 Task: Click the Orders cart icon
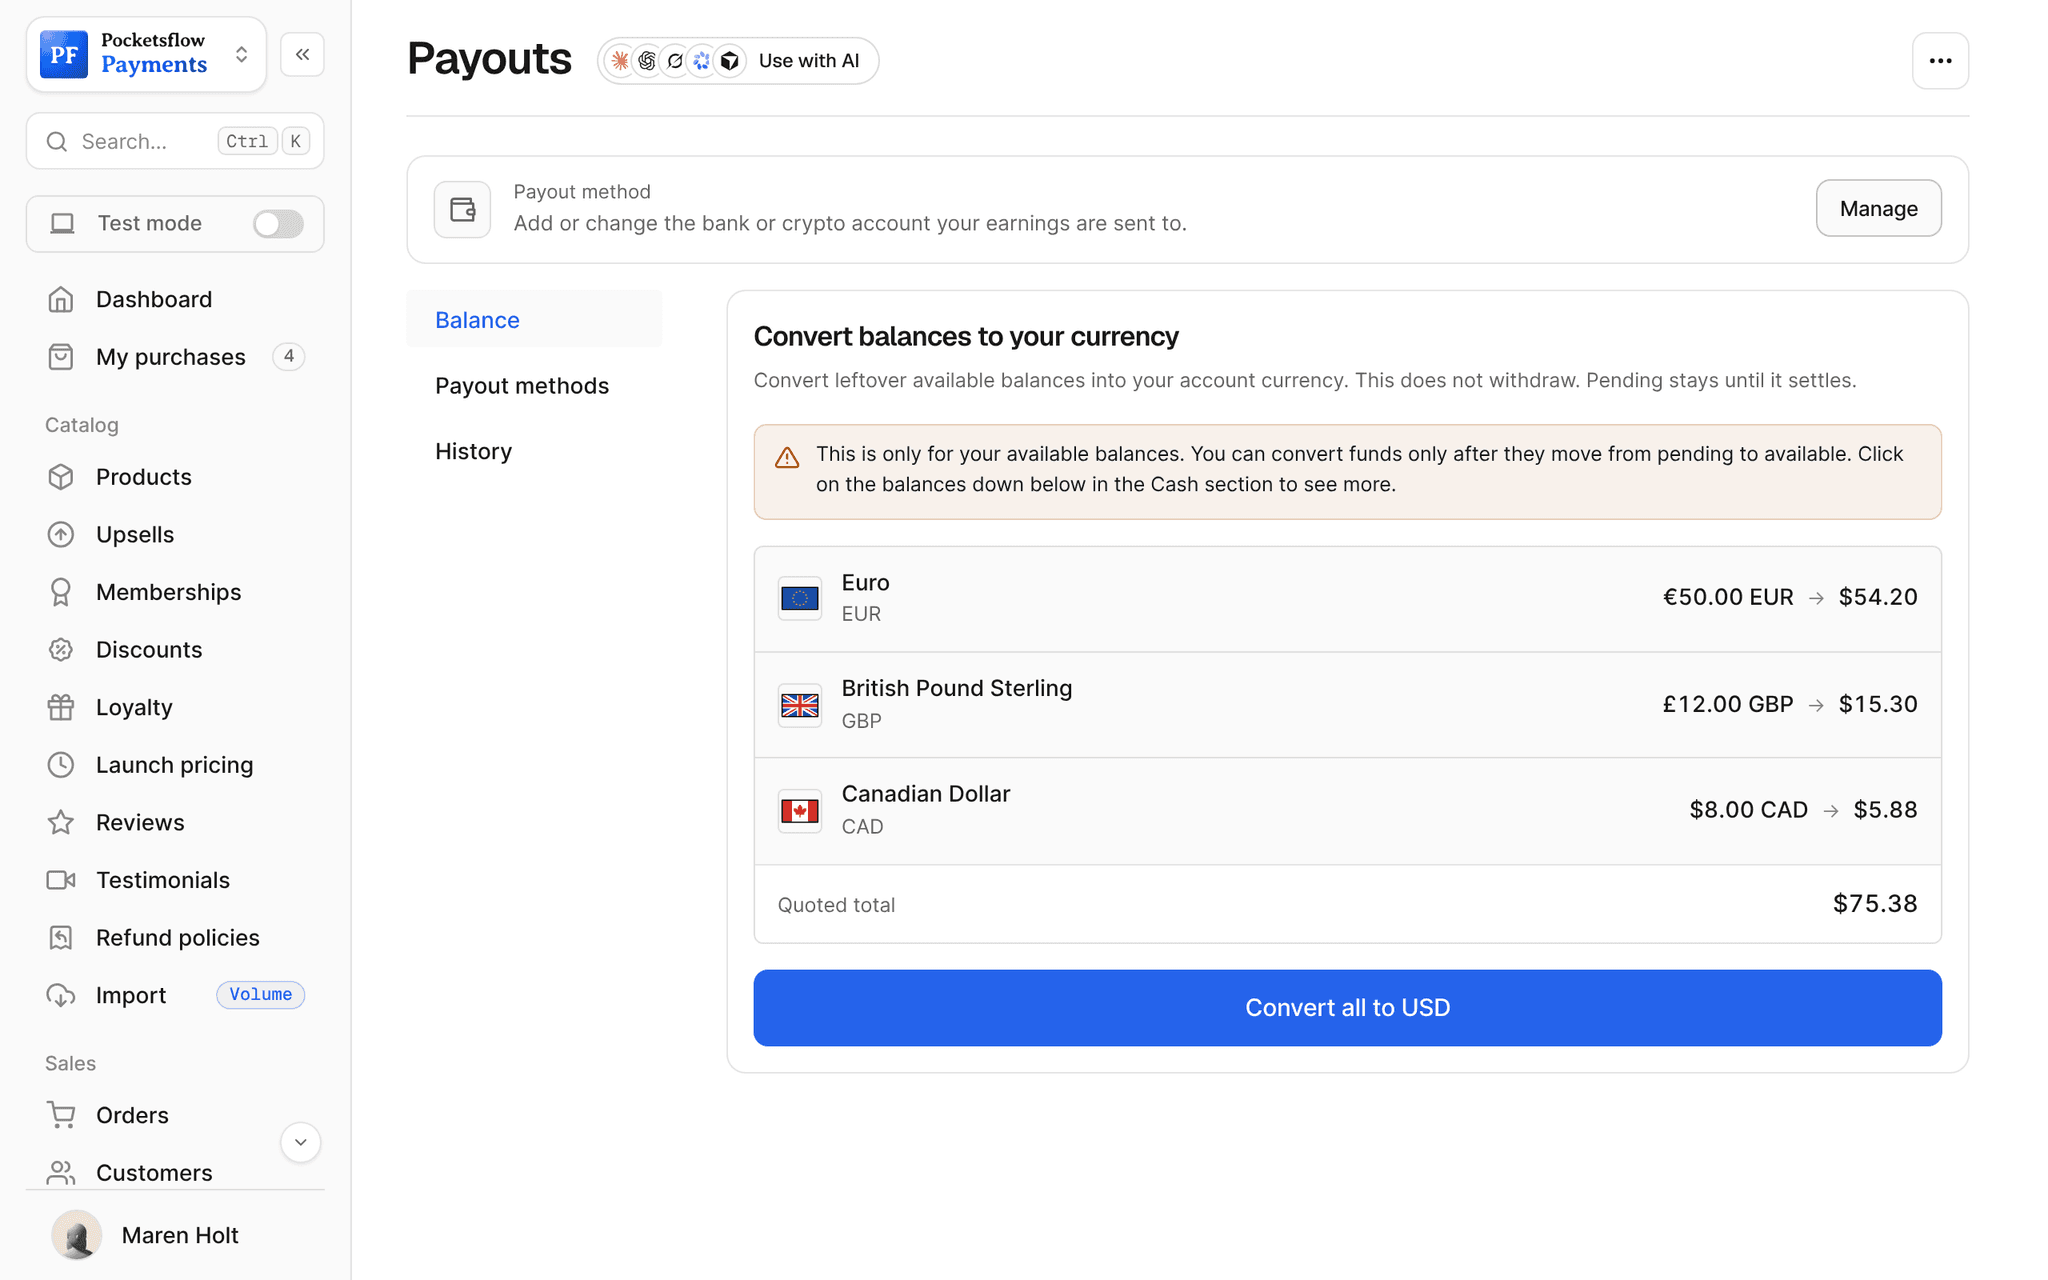61,1115
